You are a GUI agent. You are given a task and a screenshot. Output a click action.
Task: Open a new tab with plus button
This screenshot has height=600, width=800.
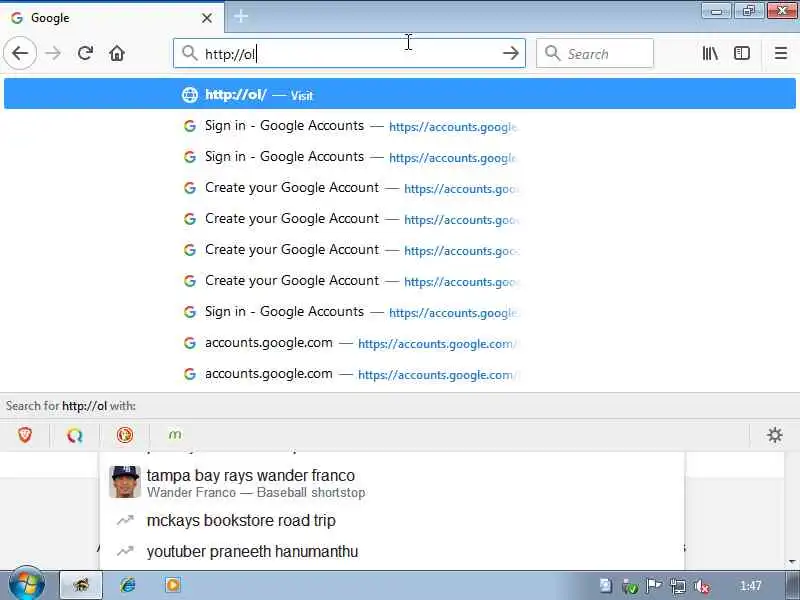[x=241, y=16]
